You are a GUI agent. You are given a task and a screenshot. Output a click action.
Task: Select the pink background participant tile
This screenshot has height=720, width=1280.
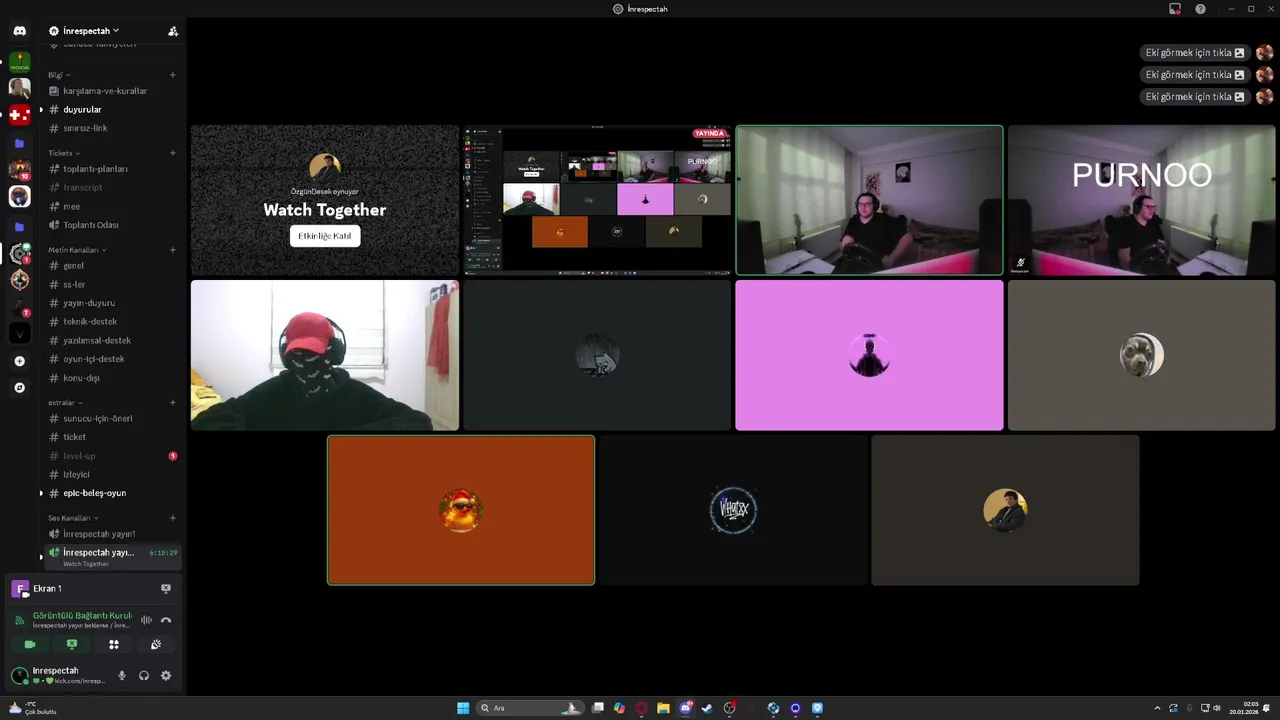[869, 355]
